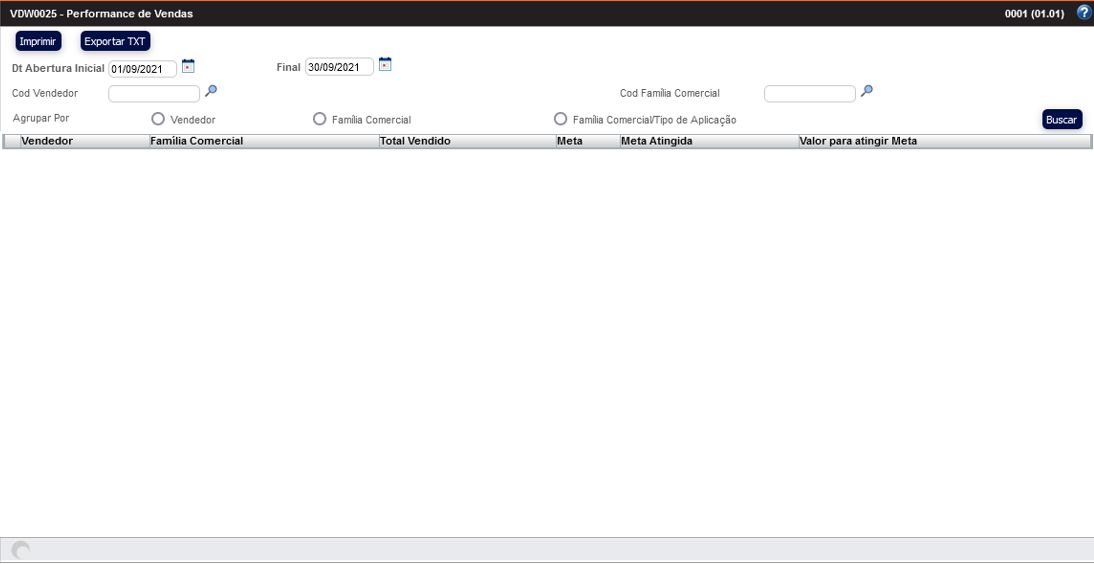Click Exportar TXT button
The width and height of the screenshot is (1094, 564).
click(115, 41)
